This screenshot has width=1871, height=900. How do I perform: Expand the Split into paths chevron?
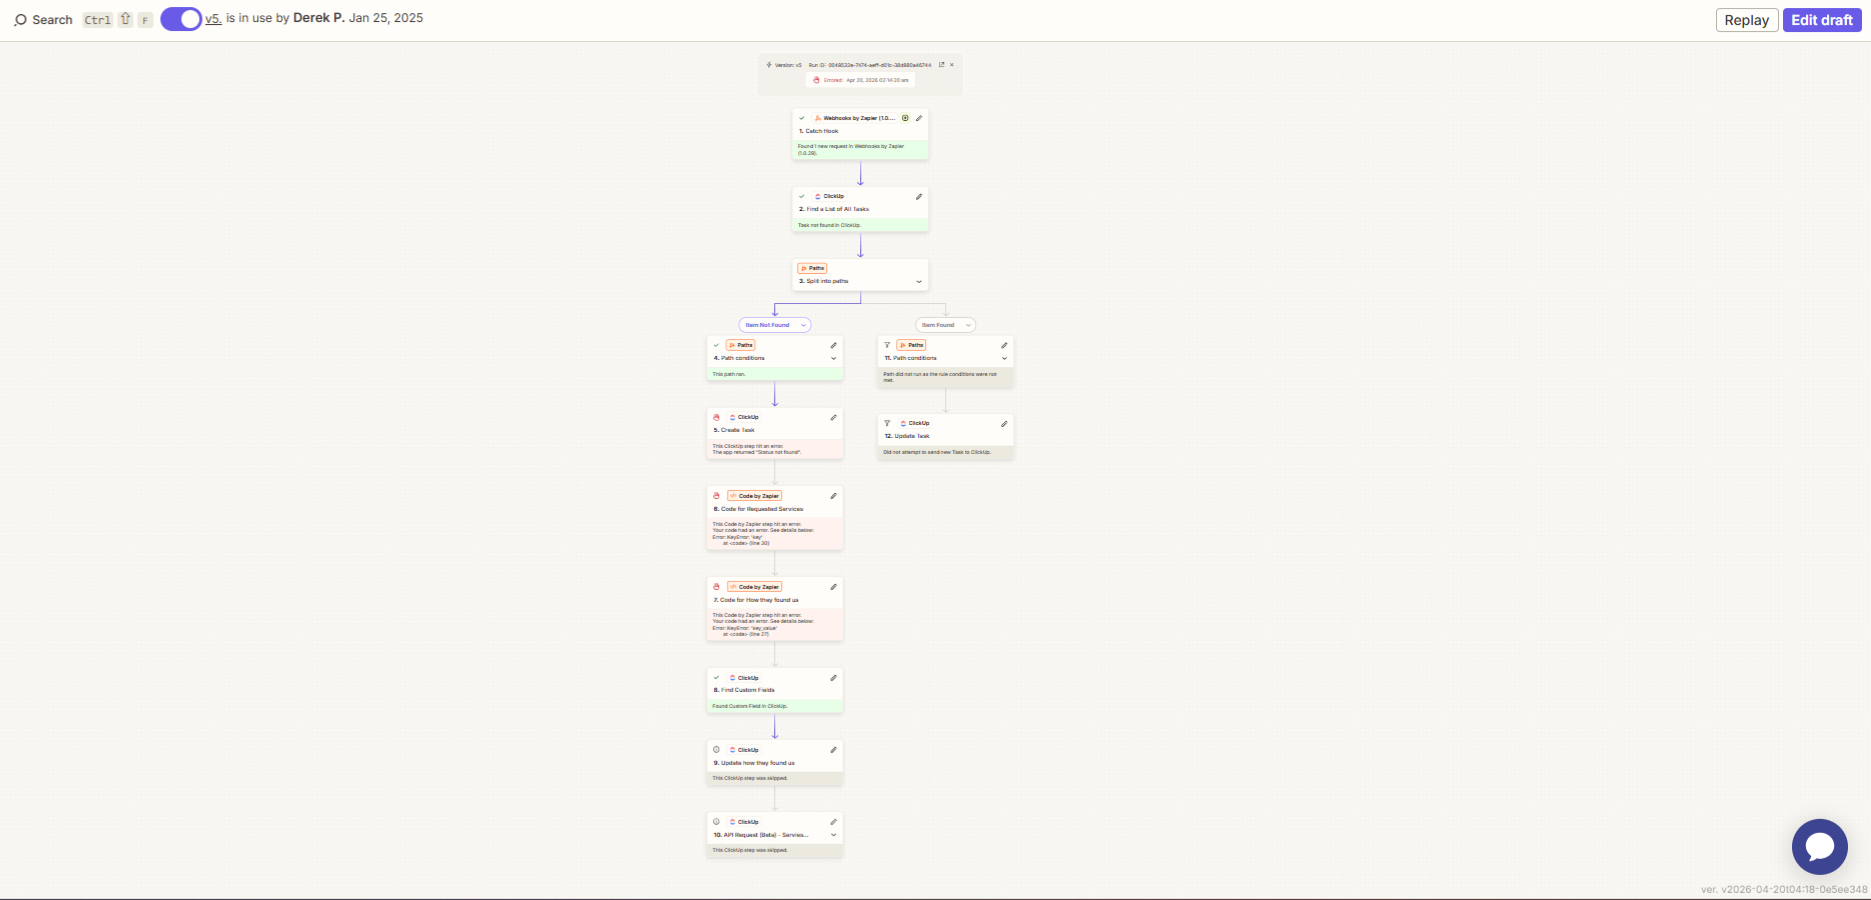click(x=919, y=282)
